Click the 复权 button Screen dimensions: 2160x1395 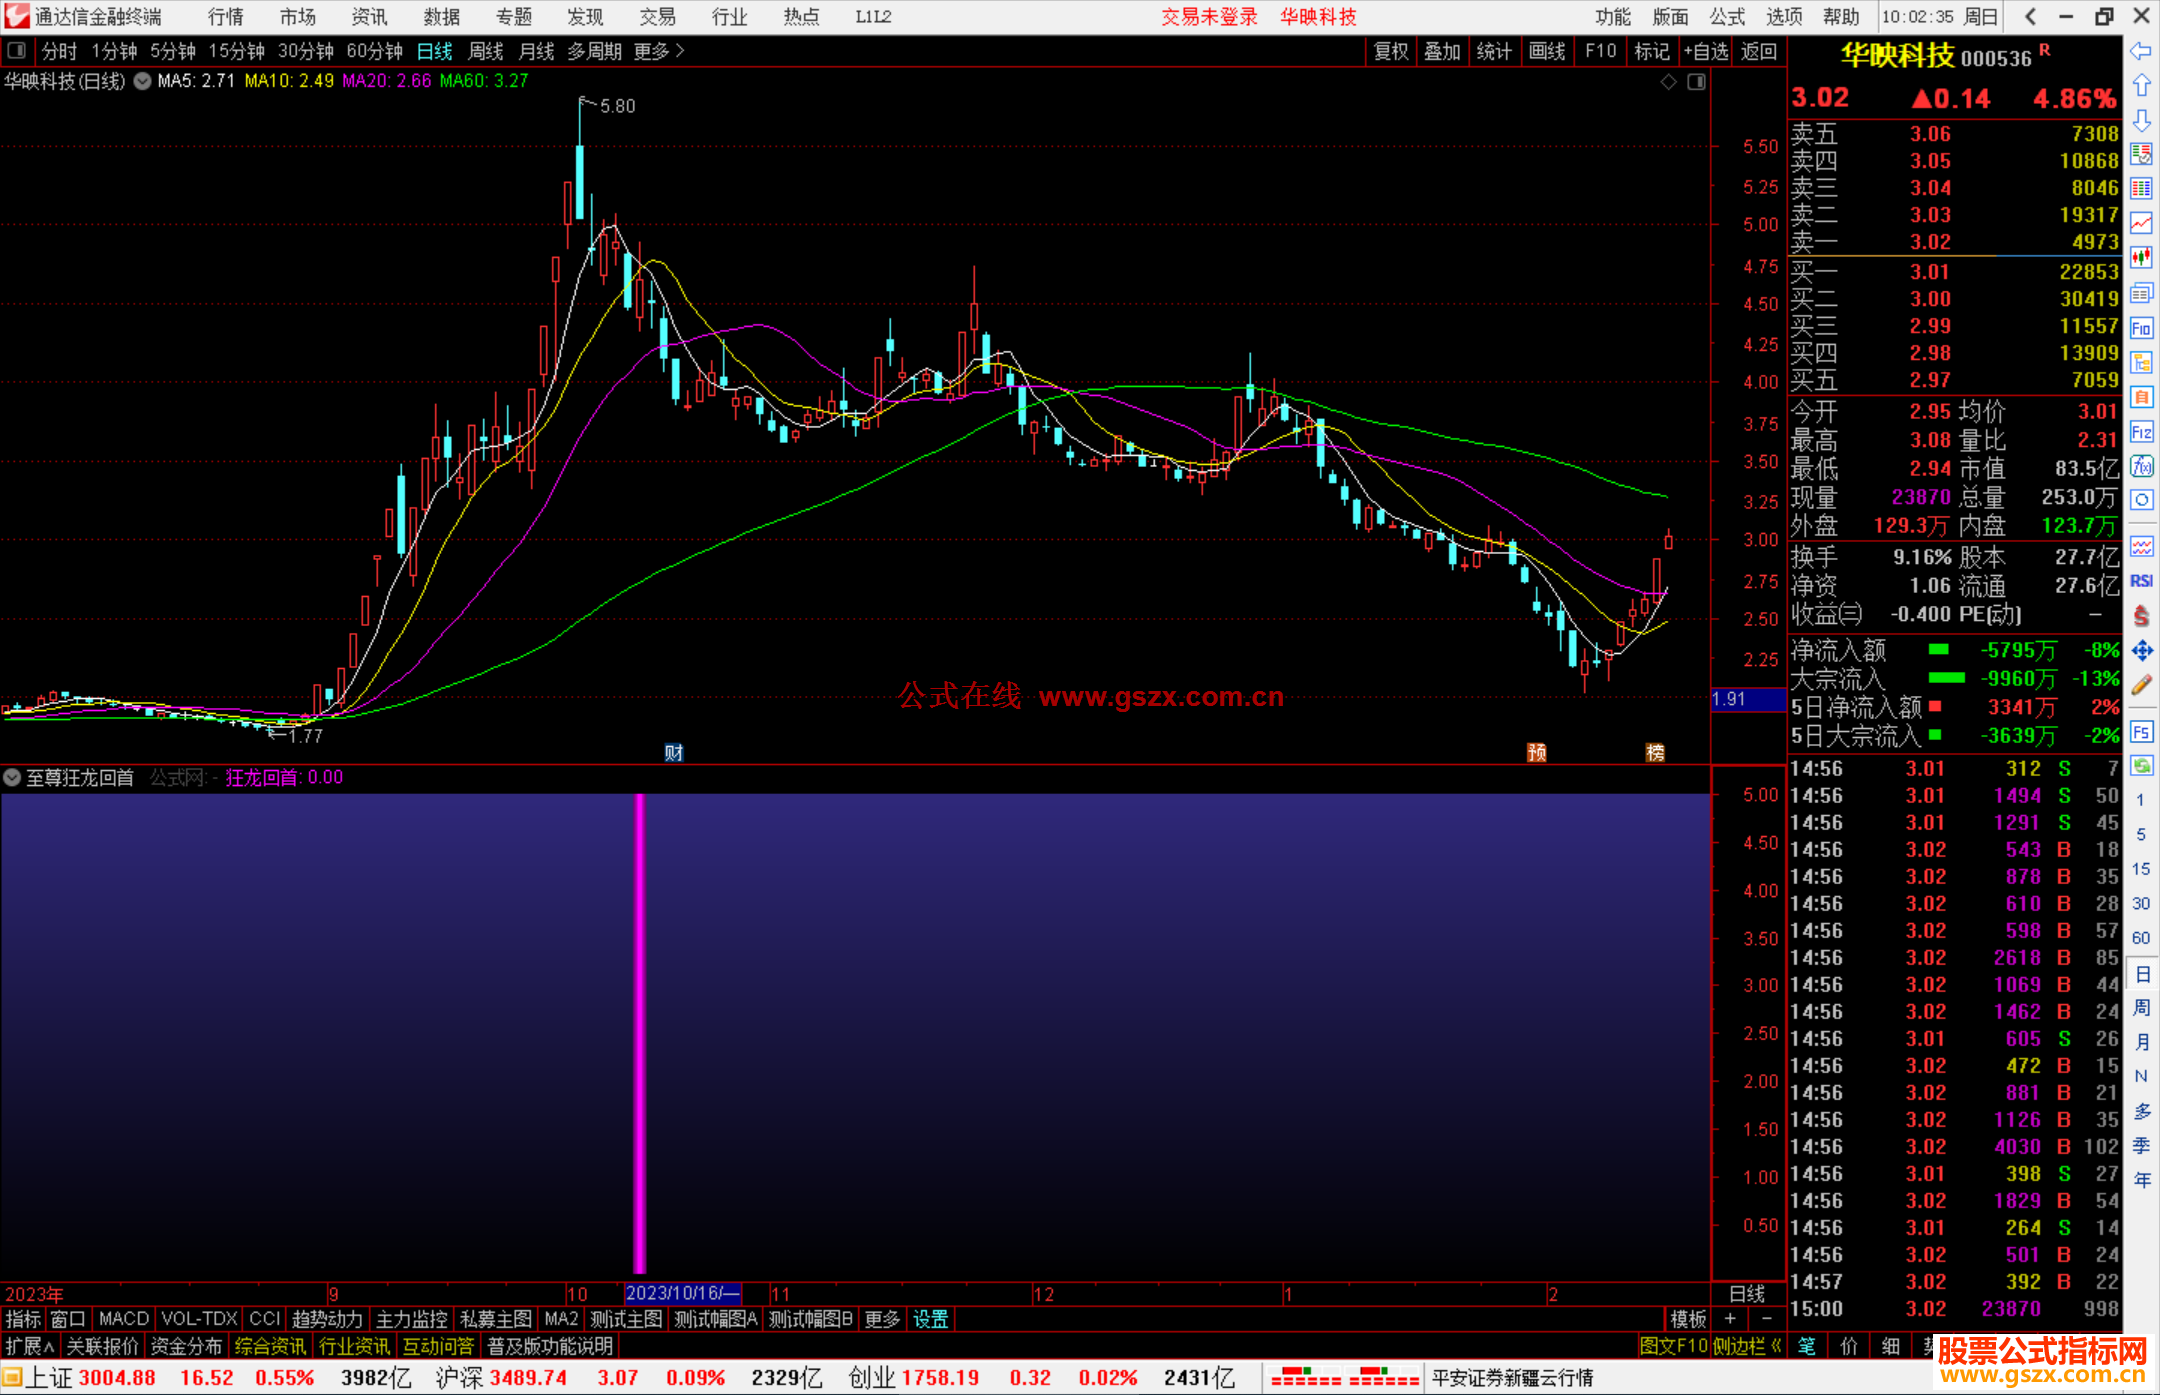click(1390, 51)
